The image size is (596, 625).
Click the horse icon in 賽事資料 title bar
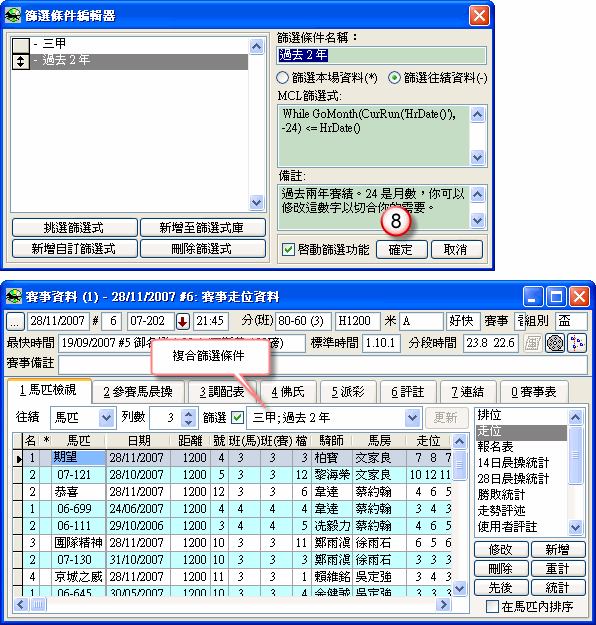tap(14, 297)
